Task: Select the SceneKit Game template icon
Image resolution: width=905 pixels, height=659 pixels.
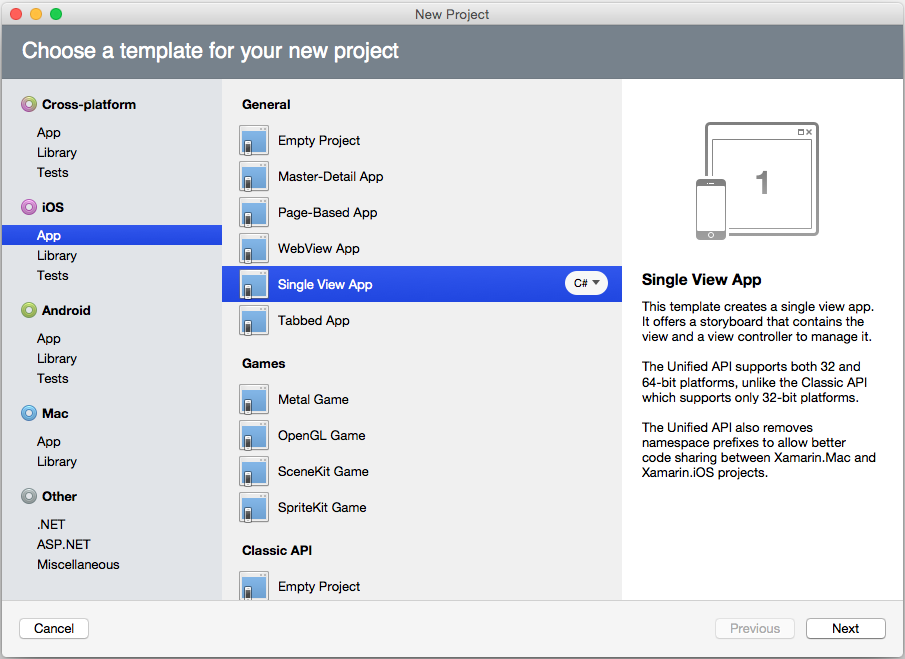Action: pyautogui.click(x=254, y=471)
